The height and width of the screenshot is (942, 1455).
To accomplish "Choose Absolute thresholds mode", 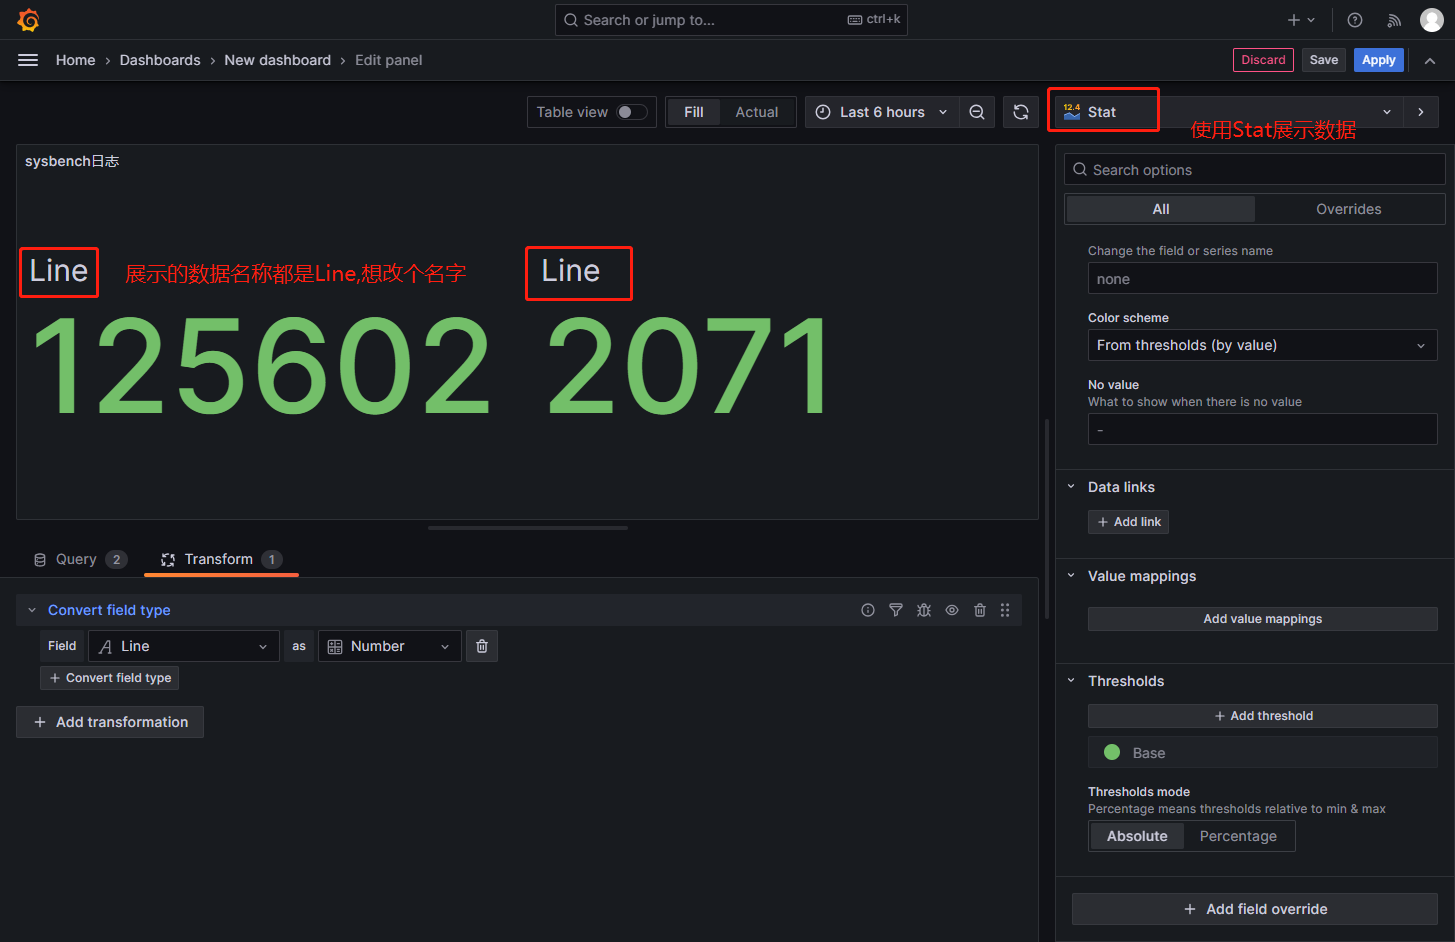I will tap(1137, 836).
